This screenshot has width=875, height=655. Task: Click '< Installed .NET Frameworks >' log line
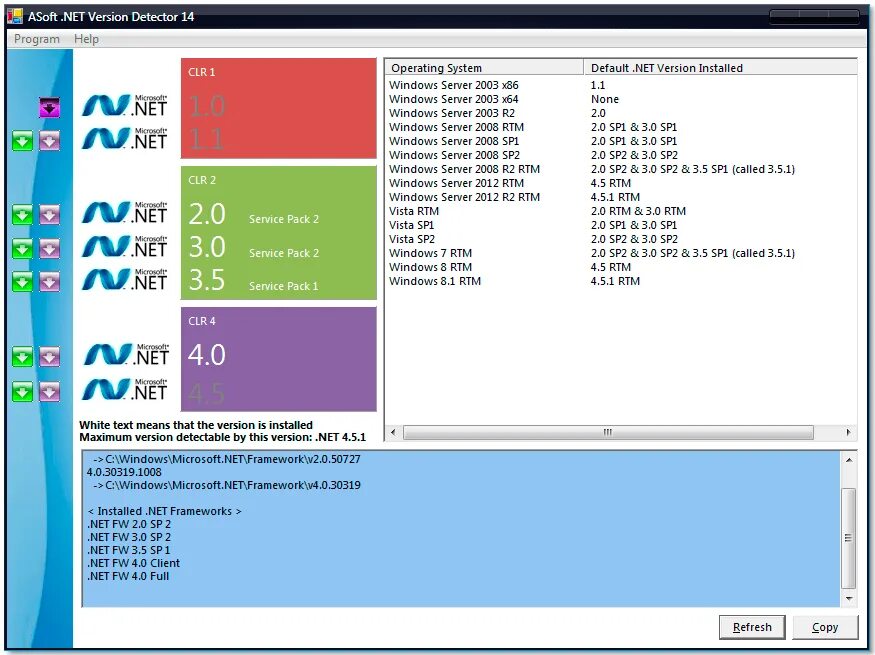(x=165, y=512)
